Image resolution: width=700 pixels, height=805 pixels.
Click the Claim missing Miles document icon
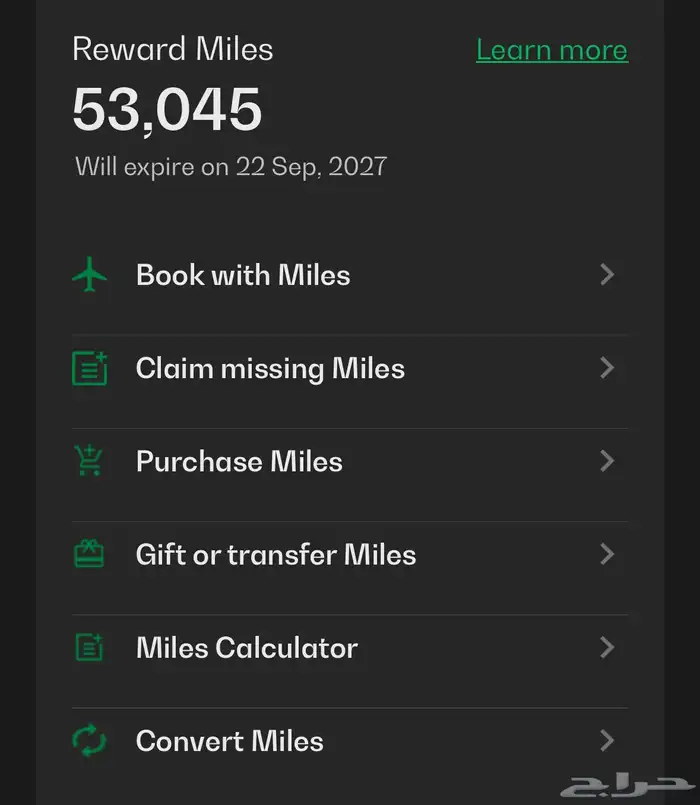90,368
